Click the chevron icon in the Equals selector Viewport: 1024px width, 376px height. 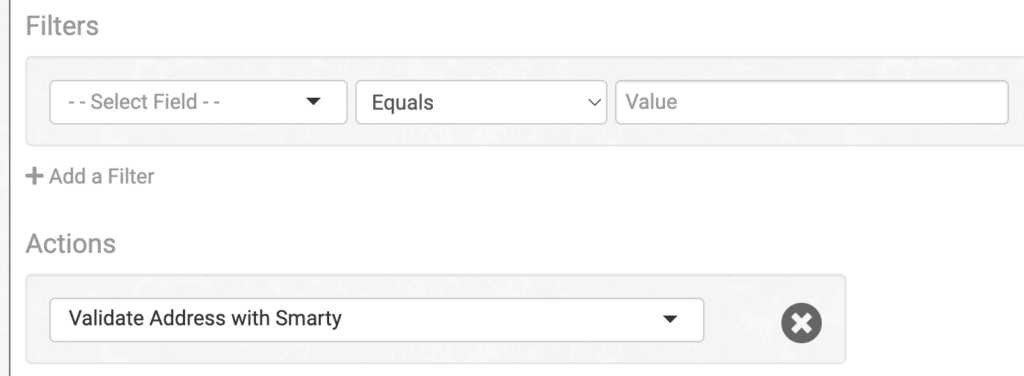click(594, 102)
